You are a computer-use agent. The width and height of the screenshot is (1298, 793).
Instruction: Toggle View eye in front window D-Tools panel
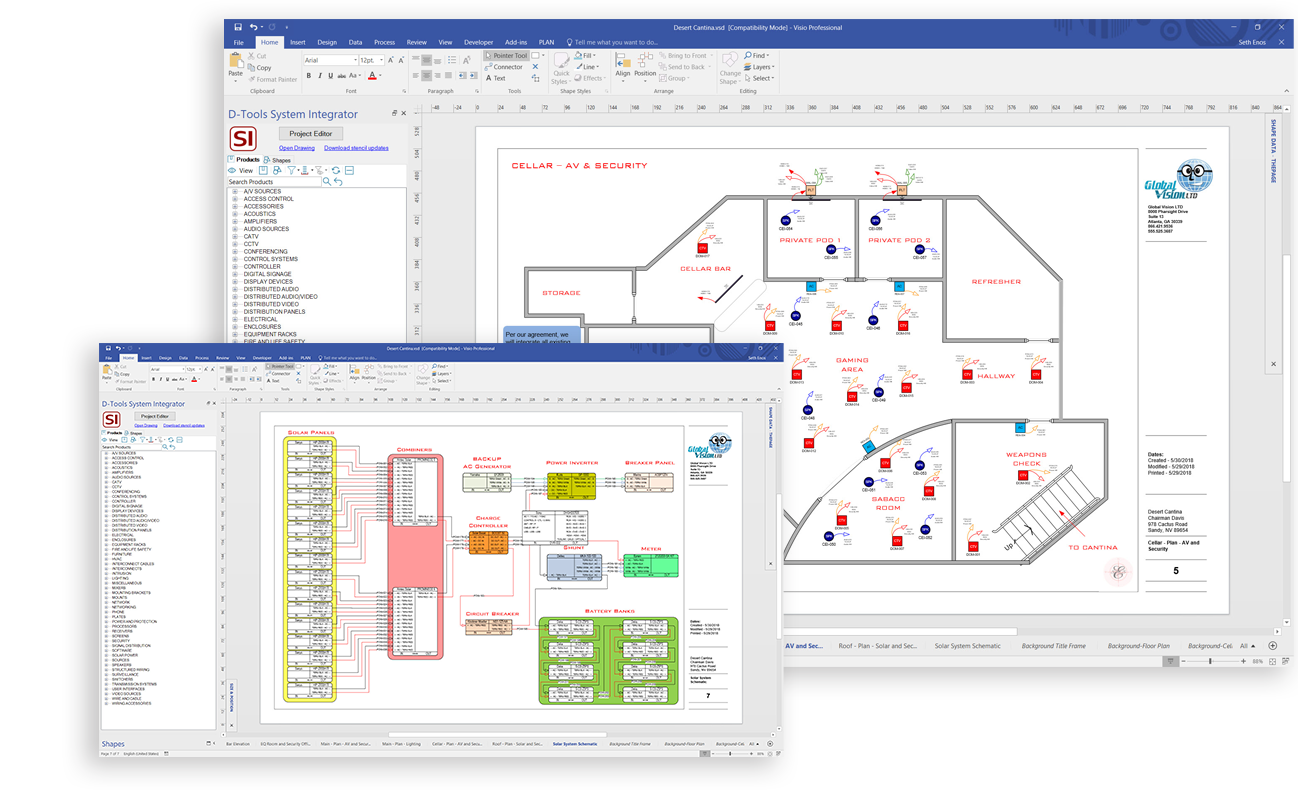(x=104, y=440)
